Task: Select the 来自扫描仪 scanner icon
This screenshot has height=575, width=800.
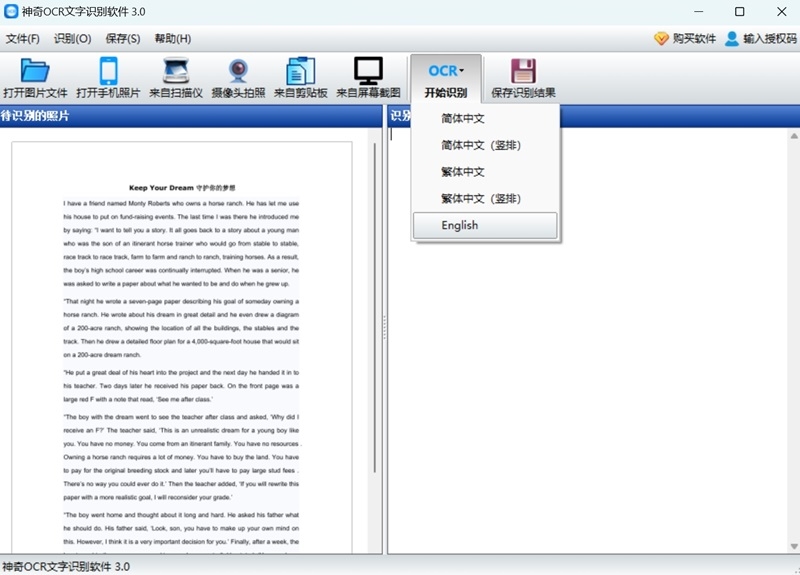Action: [176, 71]
